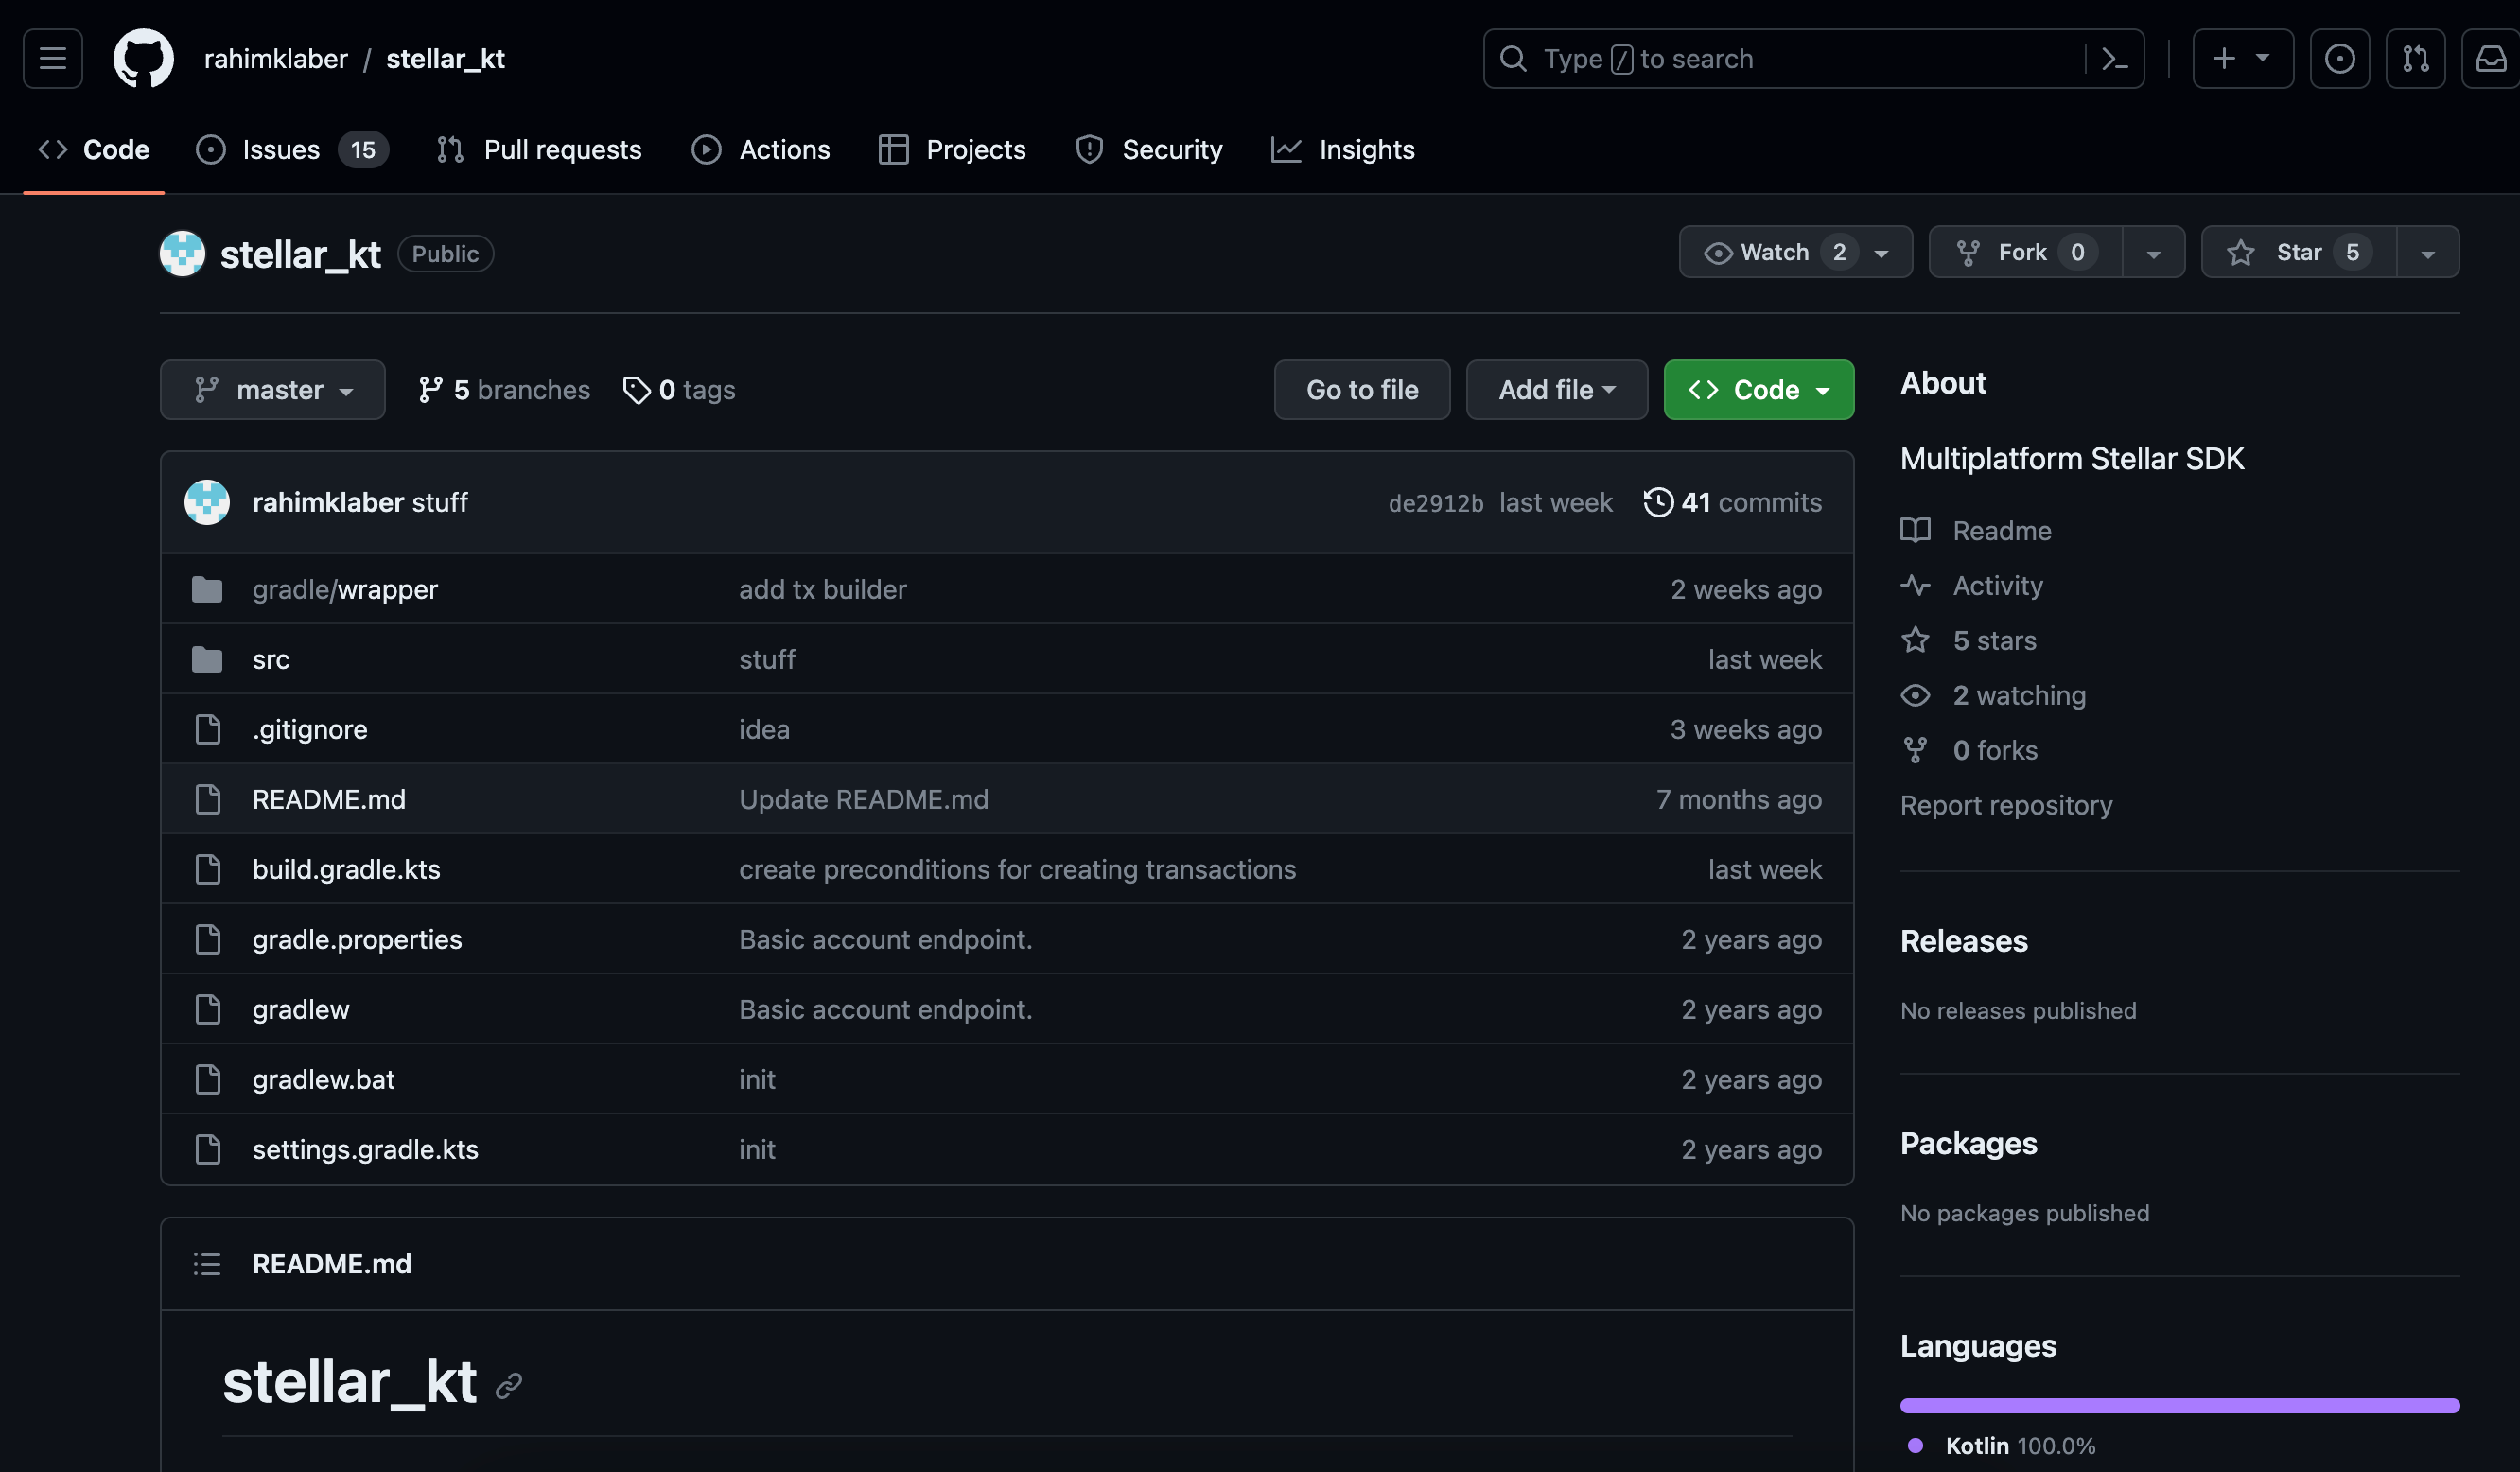Click the Kotlin language bar
This screenshot has width=2520, height=1472.
coord(2179,1405)
